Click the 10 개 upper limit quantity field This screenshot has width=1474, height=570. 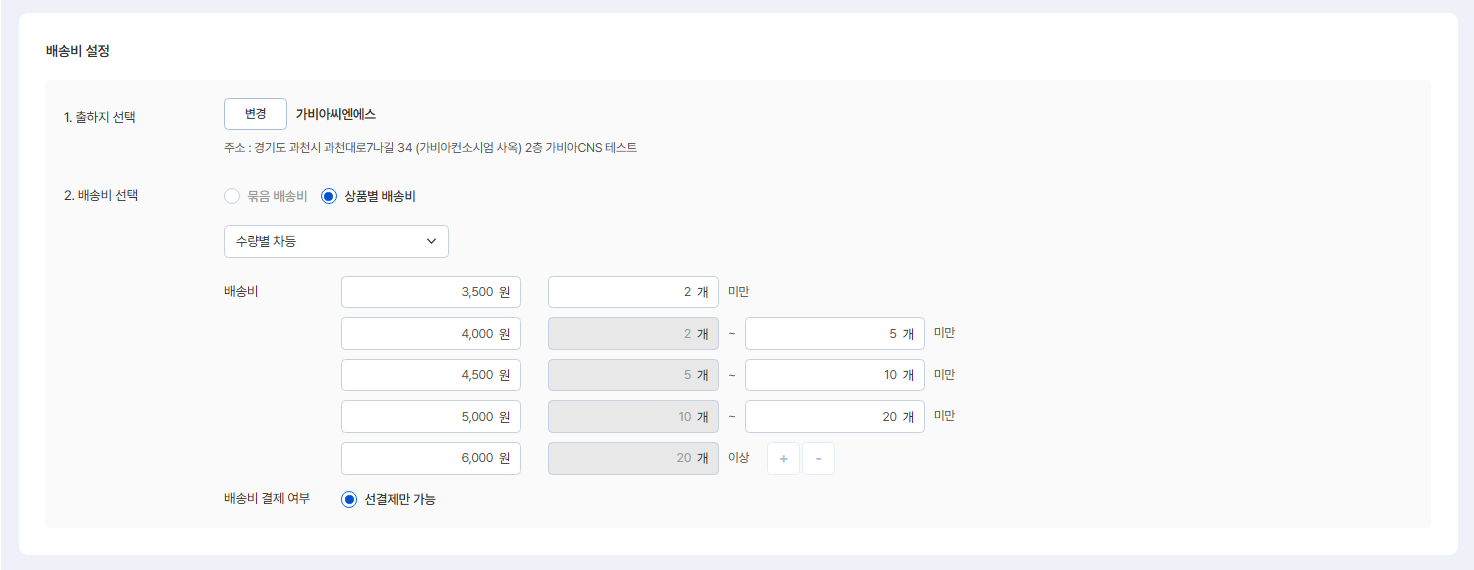coord(834,375)
